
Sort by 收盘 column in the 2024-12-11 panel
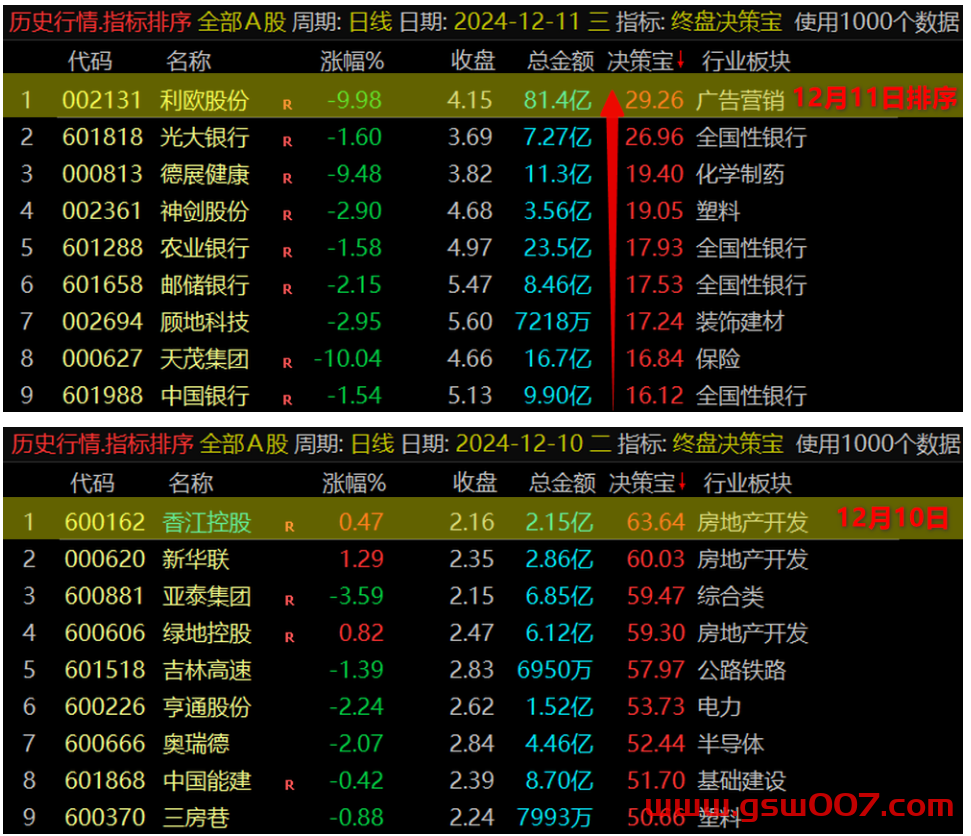tap(472, 61)
